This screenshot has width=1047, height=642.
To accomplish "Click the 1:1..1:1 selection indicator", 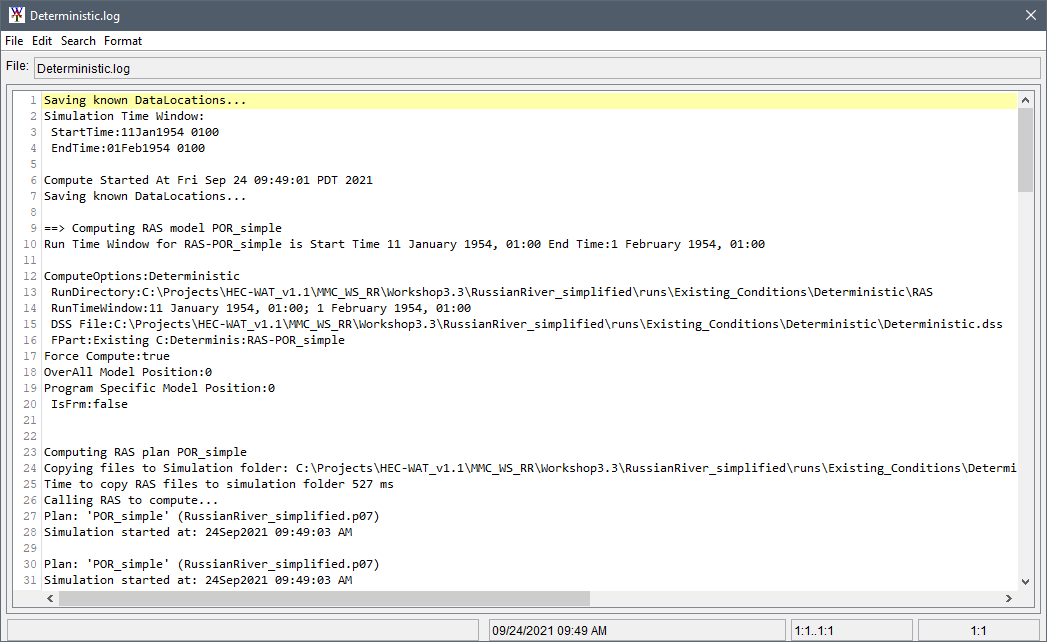I will [x=851, y=630].
